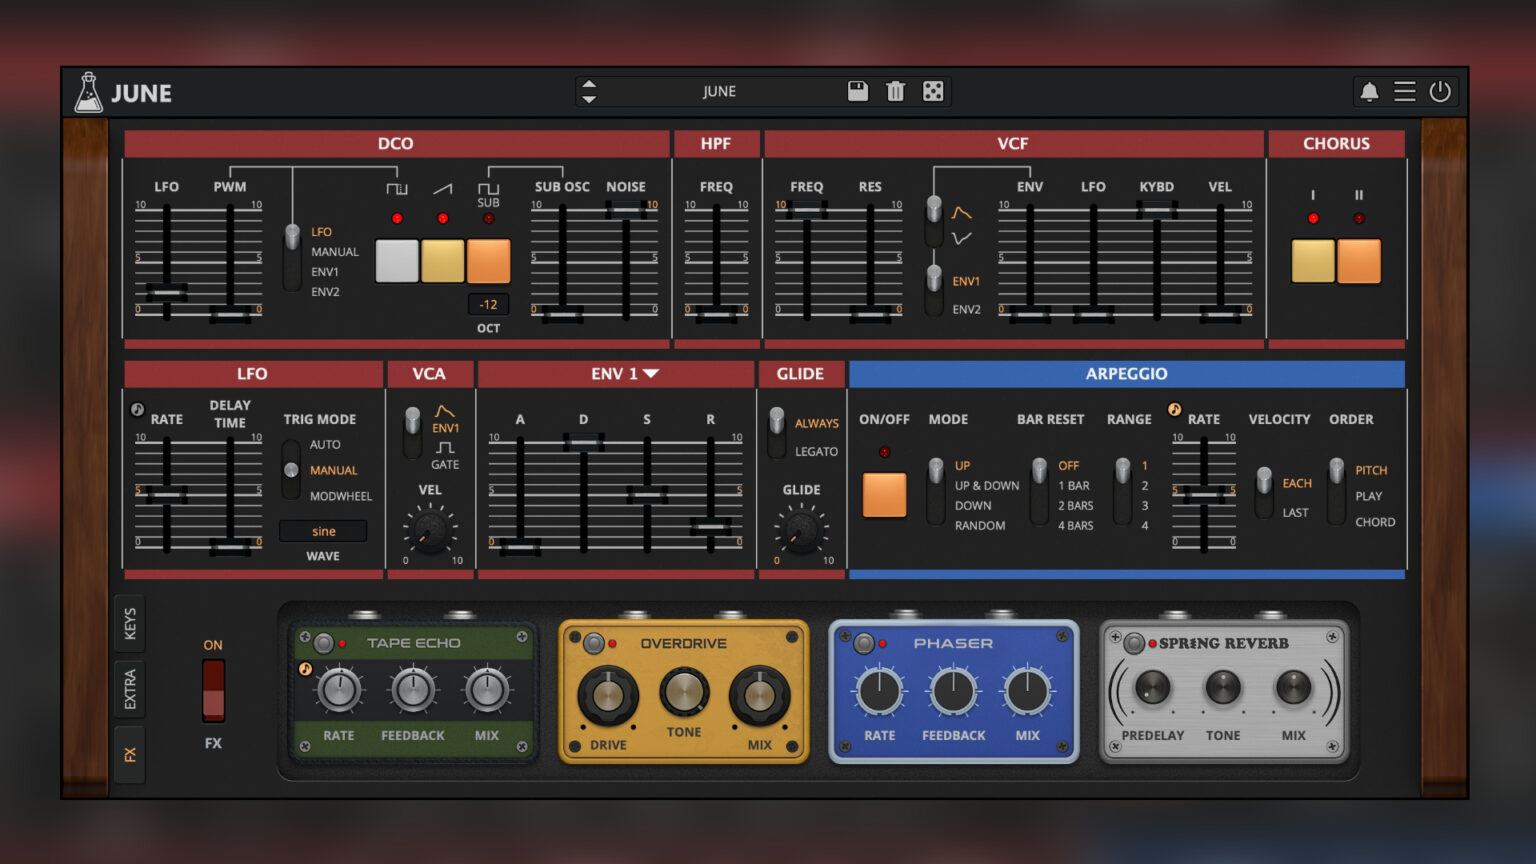This screenshot has width=1536, height=864.
Task: Switch to the KEYS tab
Action: (129, 622)
